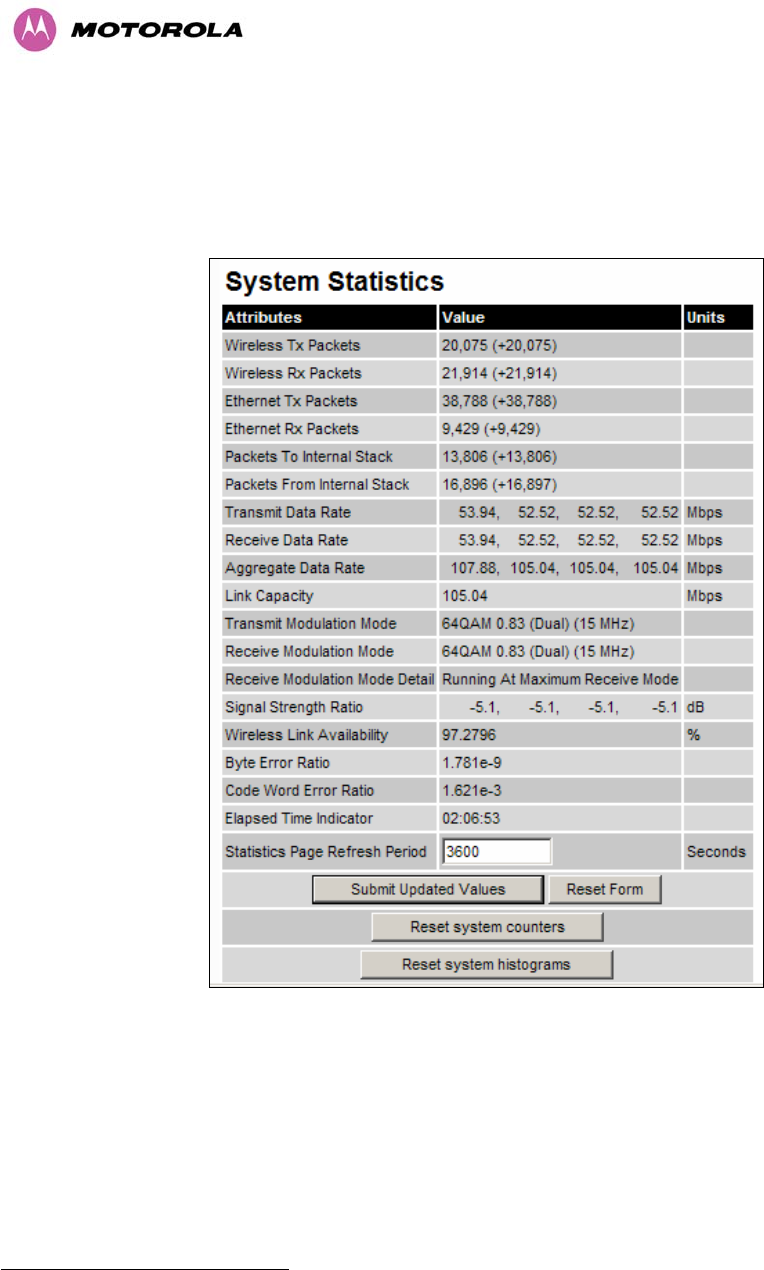Click the Byte Error Ratio label

277,763
